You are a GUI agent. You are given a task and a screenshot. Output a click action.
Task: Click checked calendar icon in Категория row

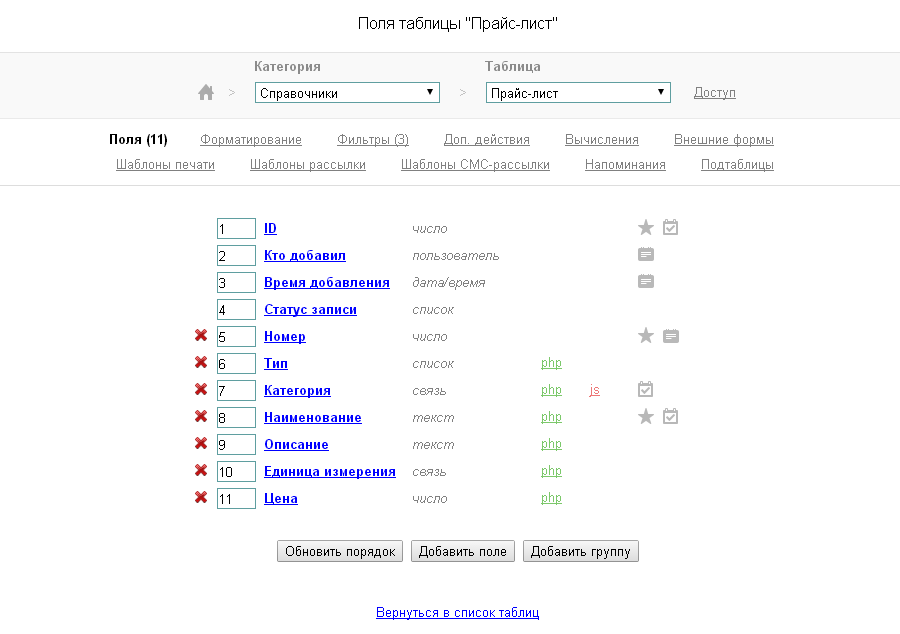coord(646,389)
